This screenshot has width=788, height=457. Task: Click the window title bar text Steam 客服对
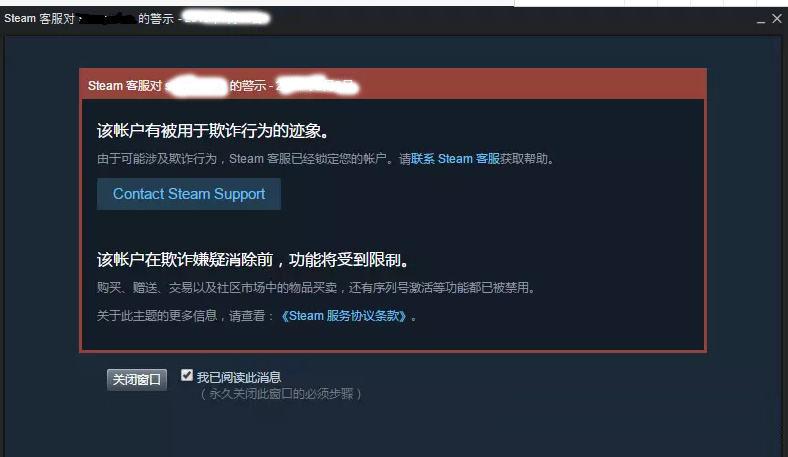pyautogui.click(x=40, y=19)
